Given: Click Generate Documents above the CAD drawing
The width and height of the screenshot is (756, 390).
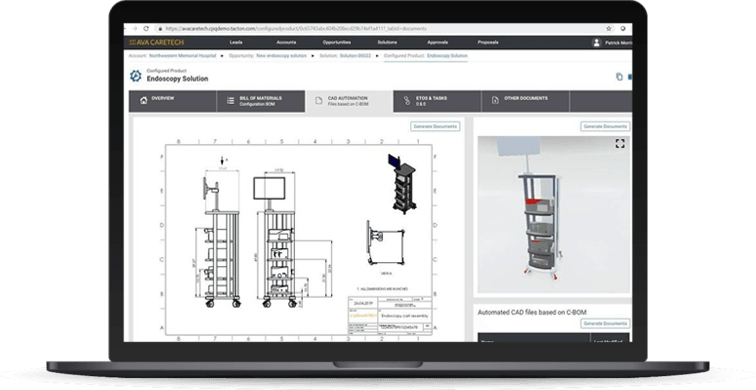Looking at the screenshot, I should [x=435, y=126].
